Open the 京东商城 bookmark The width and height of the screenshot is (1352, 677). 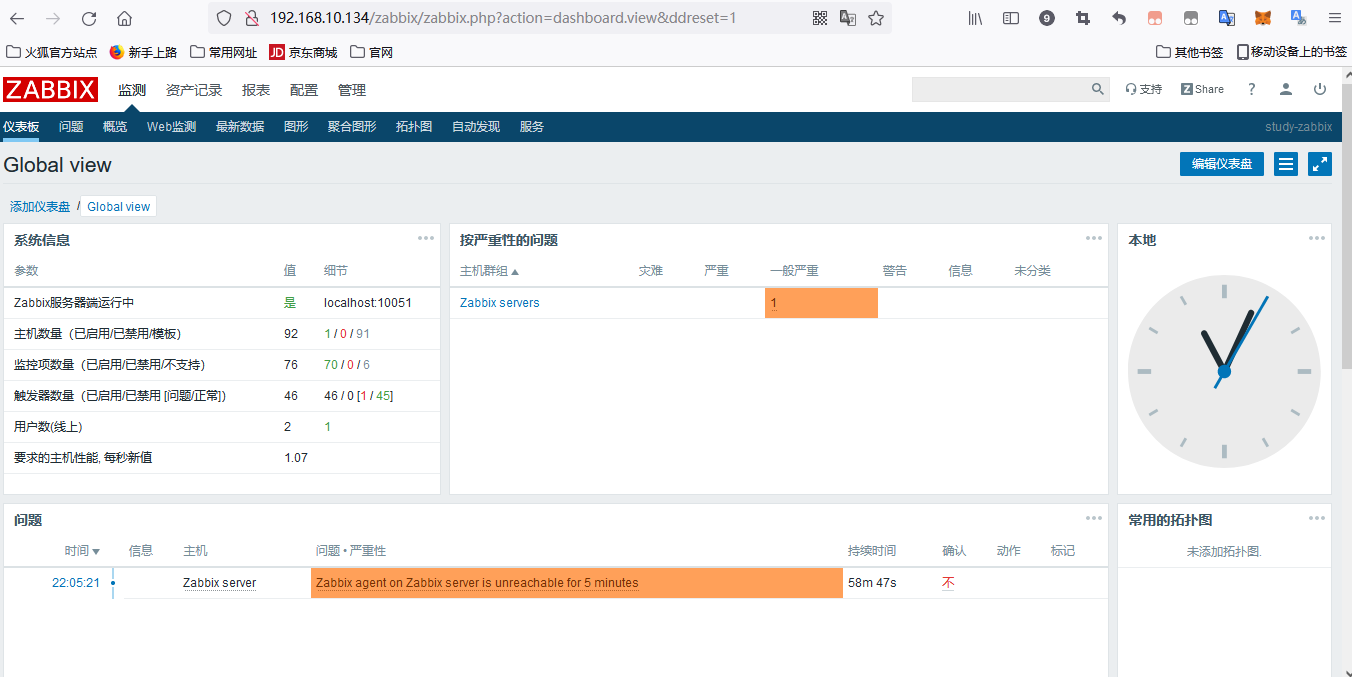[x=303, y=52]
